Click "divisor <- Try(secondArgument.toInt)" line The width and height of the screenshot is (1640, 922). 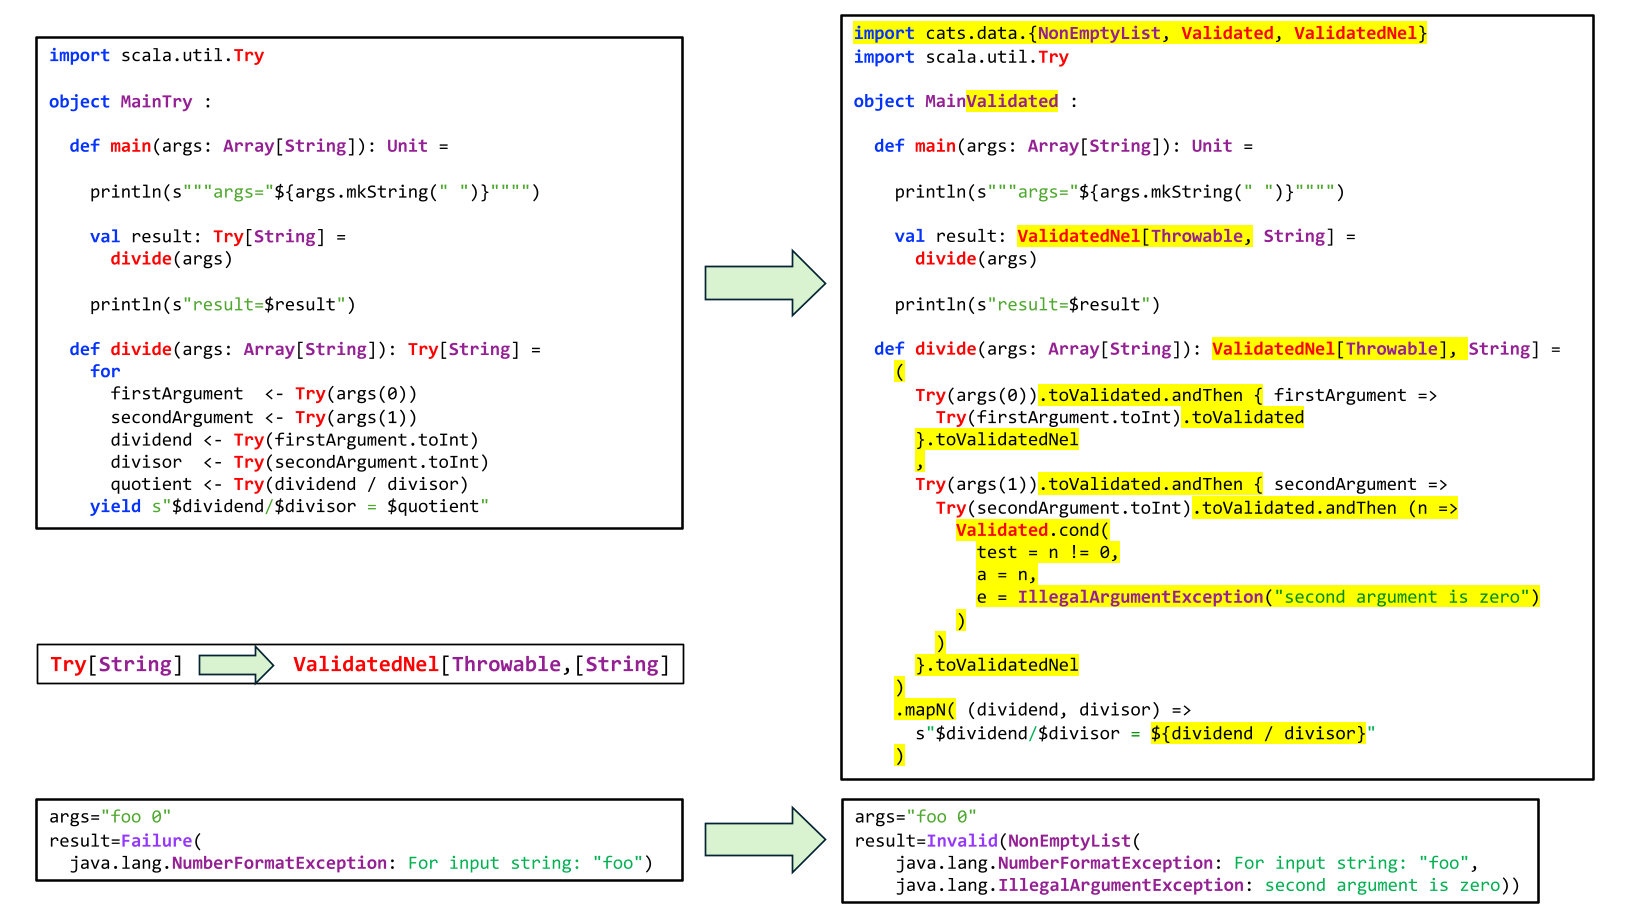click(300, 462)
